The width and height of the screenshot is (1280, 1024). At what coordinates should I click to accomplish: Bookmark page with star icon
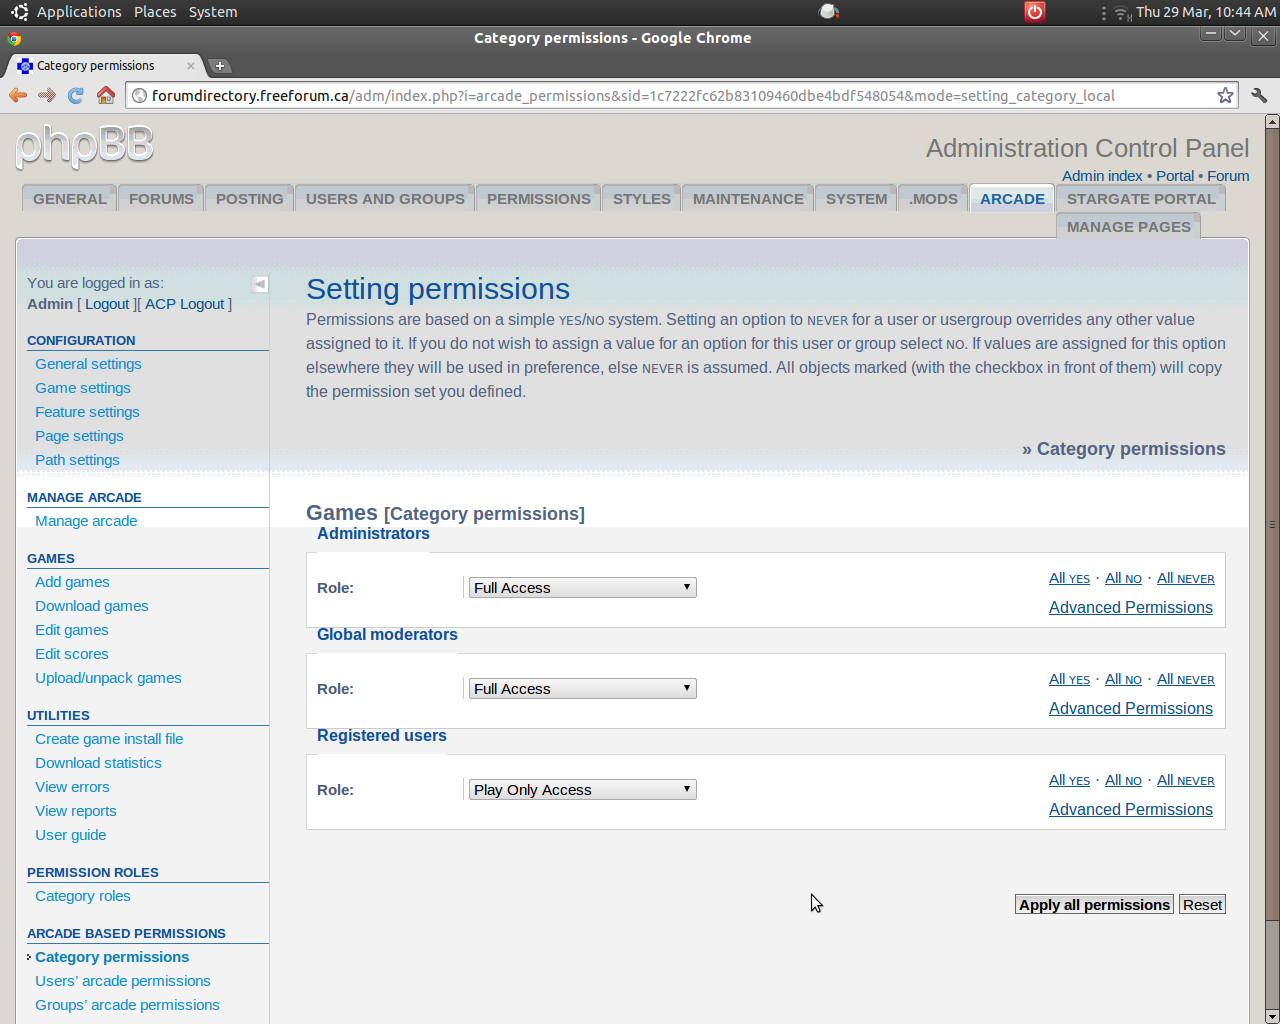tap(1225, 95)
